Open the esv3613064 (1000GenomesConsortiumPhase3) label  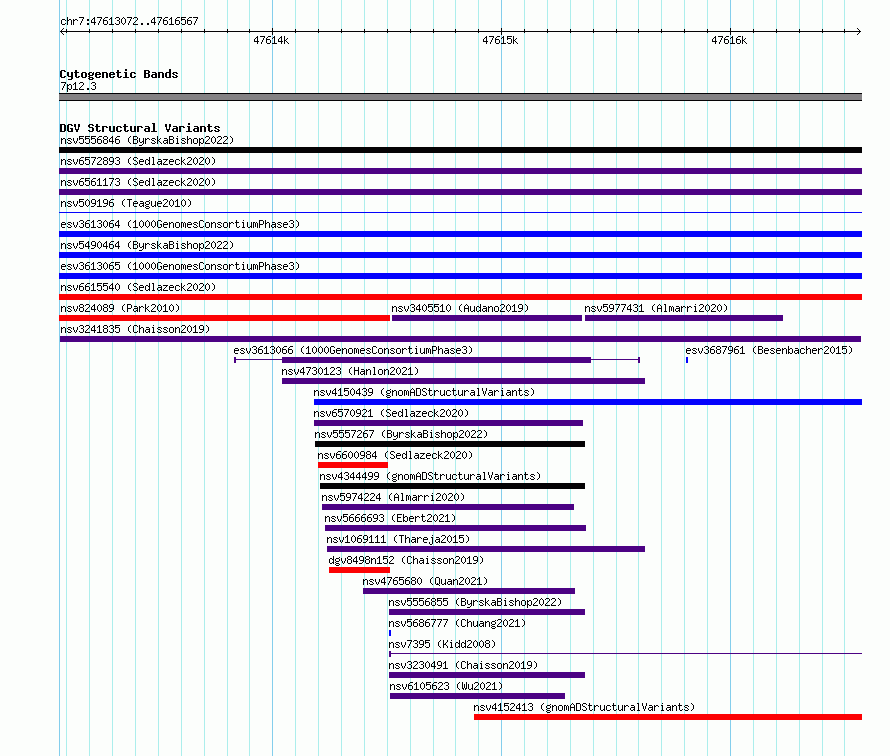coord(180,224)
